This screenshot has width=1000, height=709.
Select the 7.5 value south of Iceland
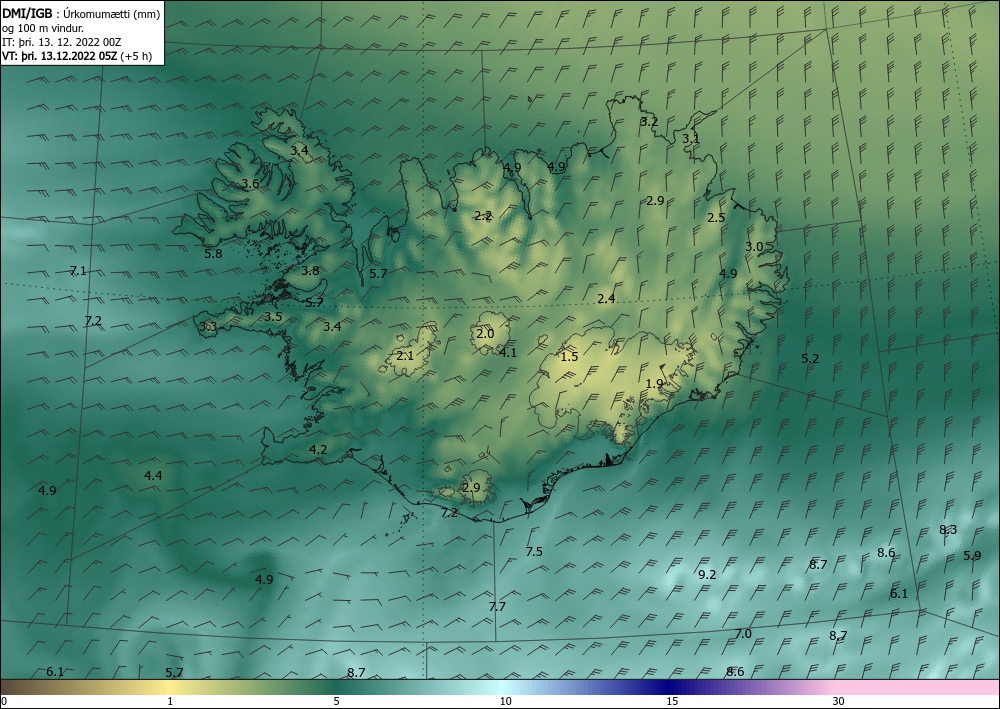click(x=534, y=552)
